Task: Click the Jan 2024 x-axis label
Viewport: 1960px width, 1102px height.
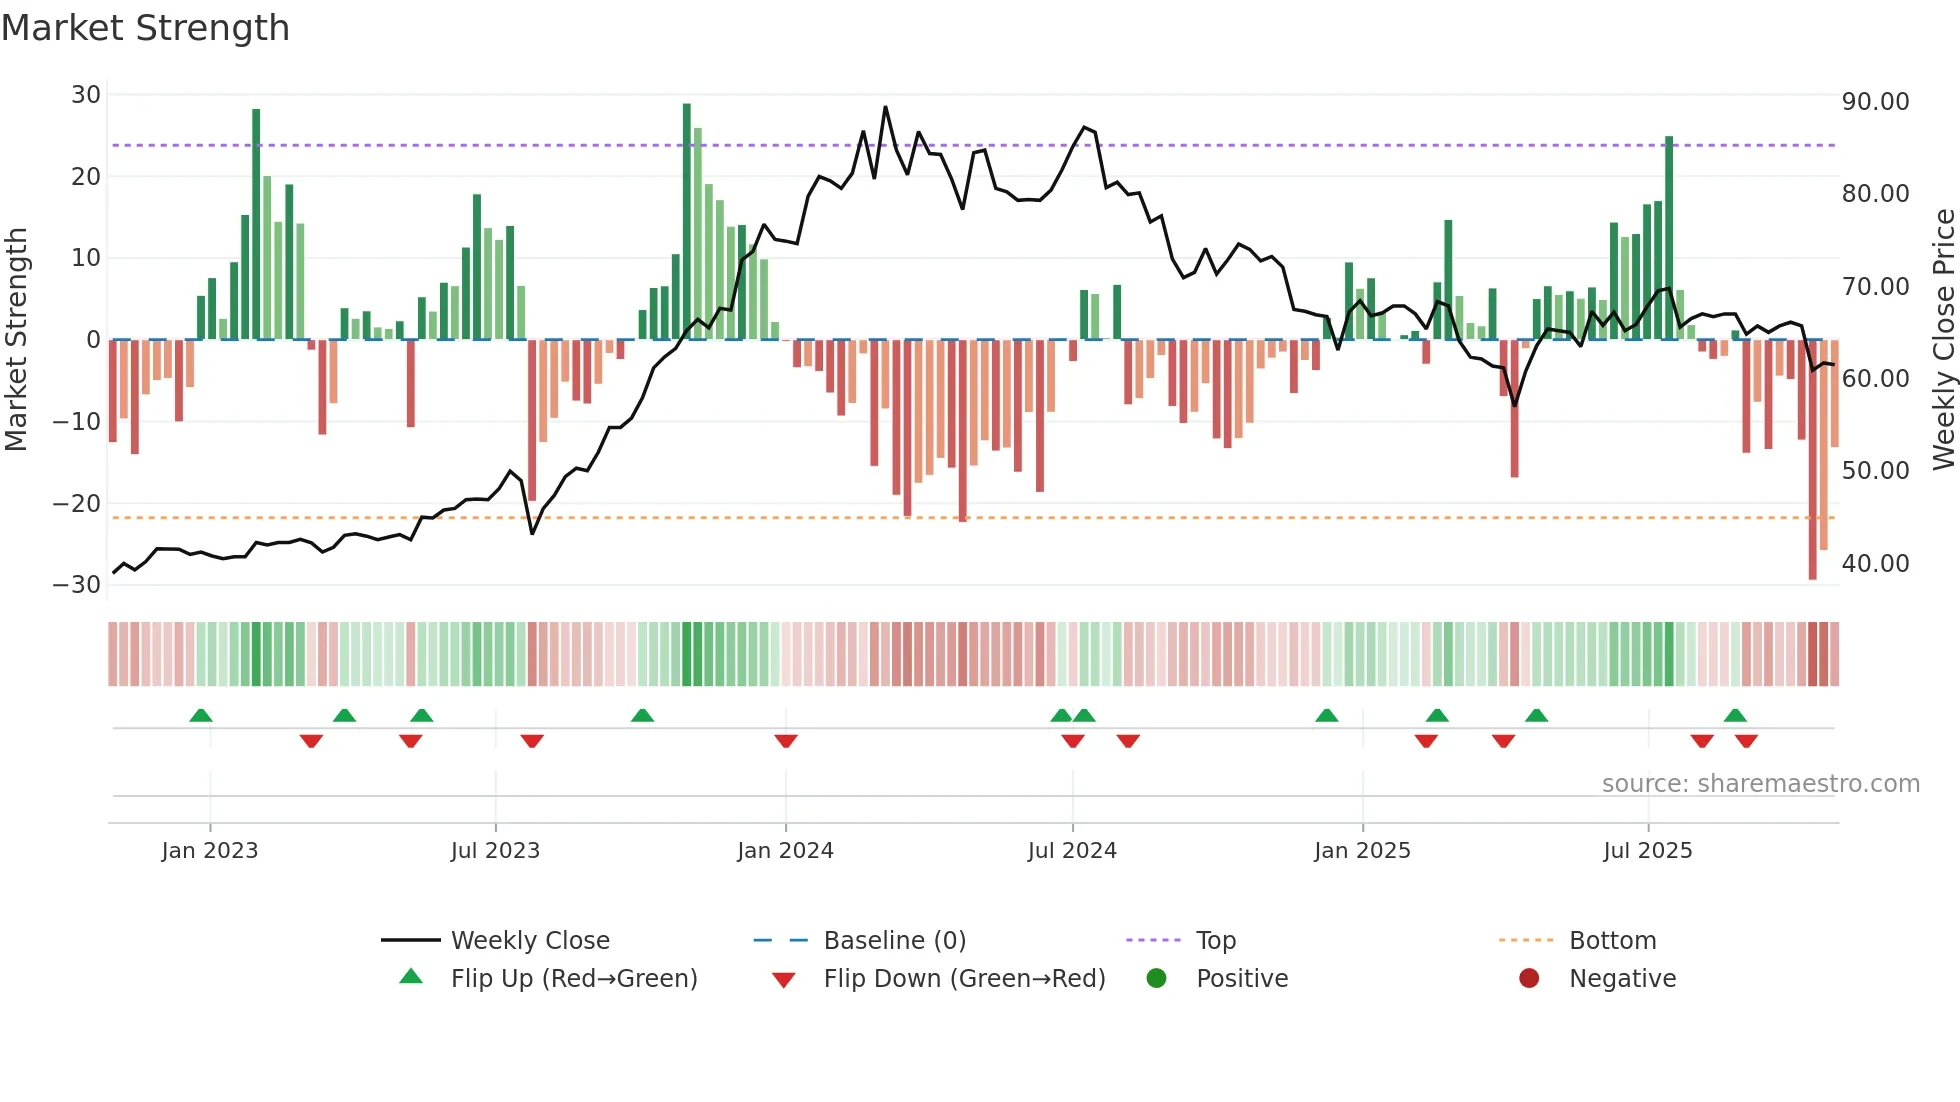Action: 785,851
